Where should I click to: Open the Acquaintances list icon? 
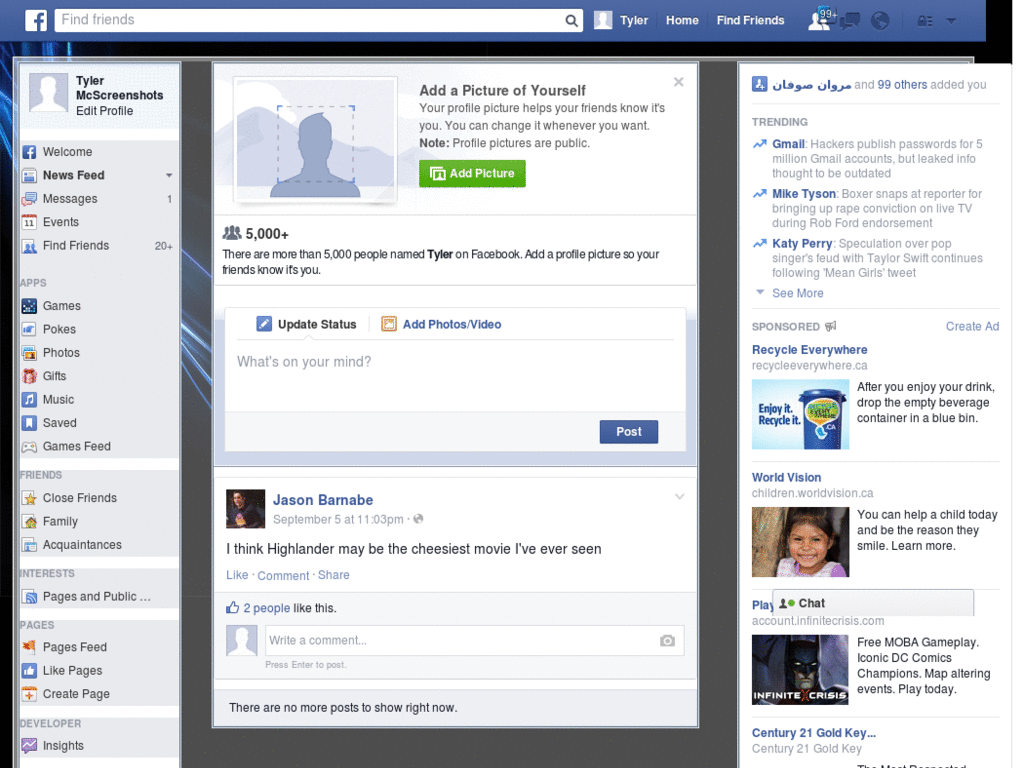pyautogui.click(x=29, y=545)
